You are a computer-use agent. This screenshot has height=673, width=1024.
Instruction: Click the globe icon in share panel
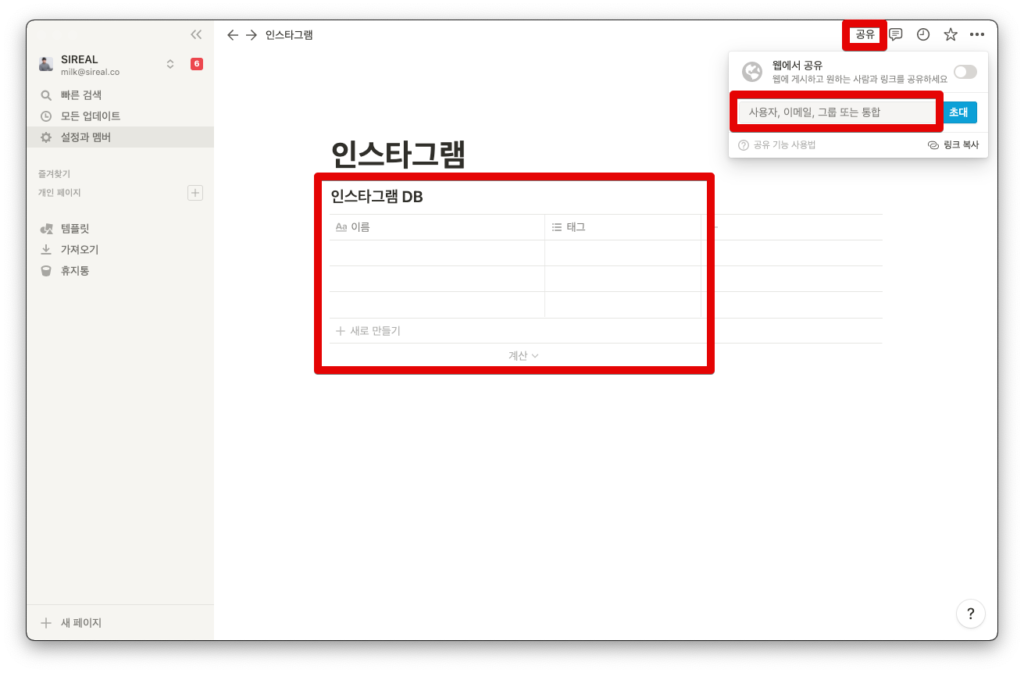coord(752,72)
